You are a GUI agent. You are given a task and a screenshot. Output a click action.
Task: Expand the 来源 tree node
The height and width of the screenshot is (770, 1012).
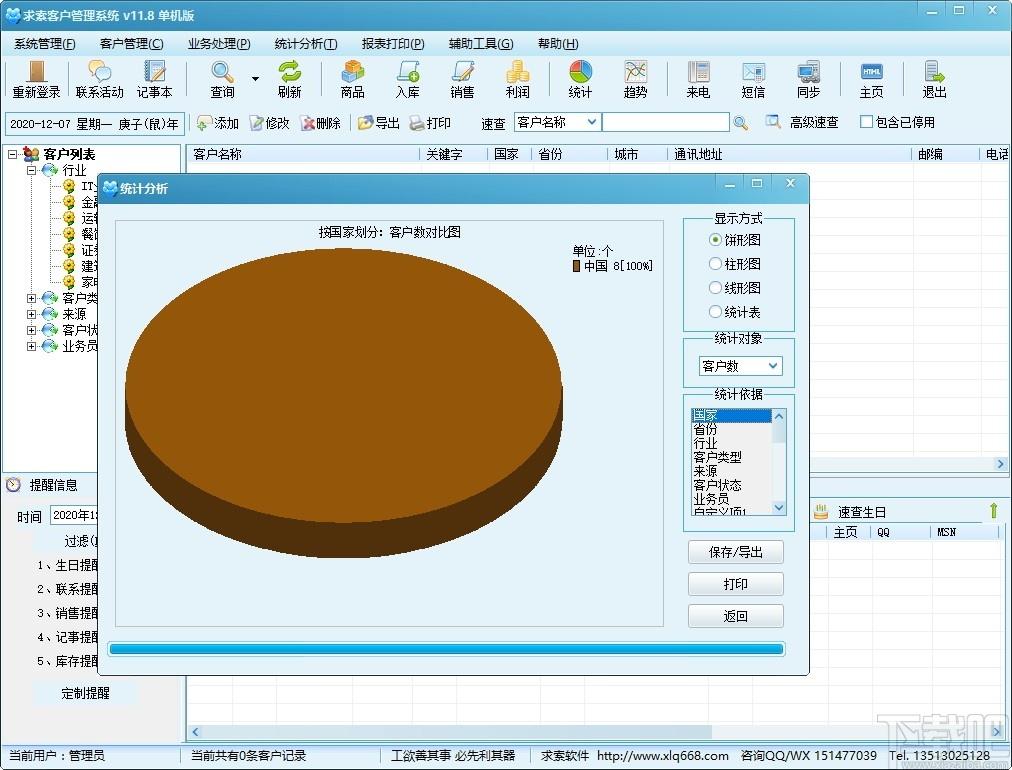click(31, 314)
